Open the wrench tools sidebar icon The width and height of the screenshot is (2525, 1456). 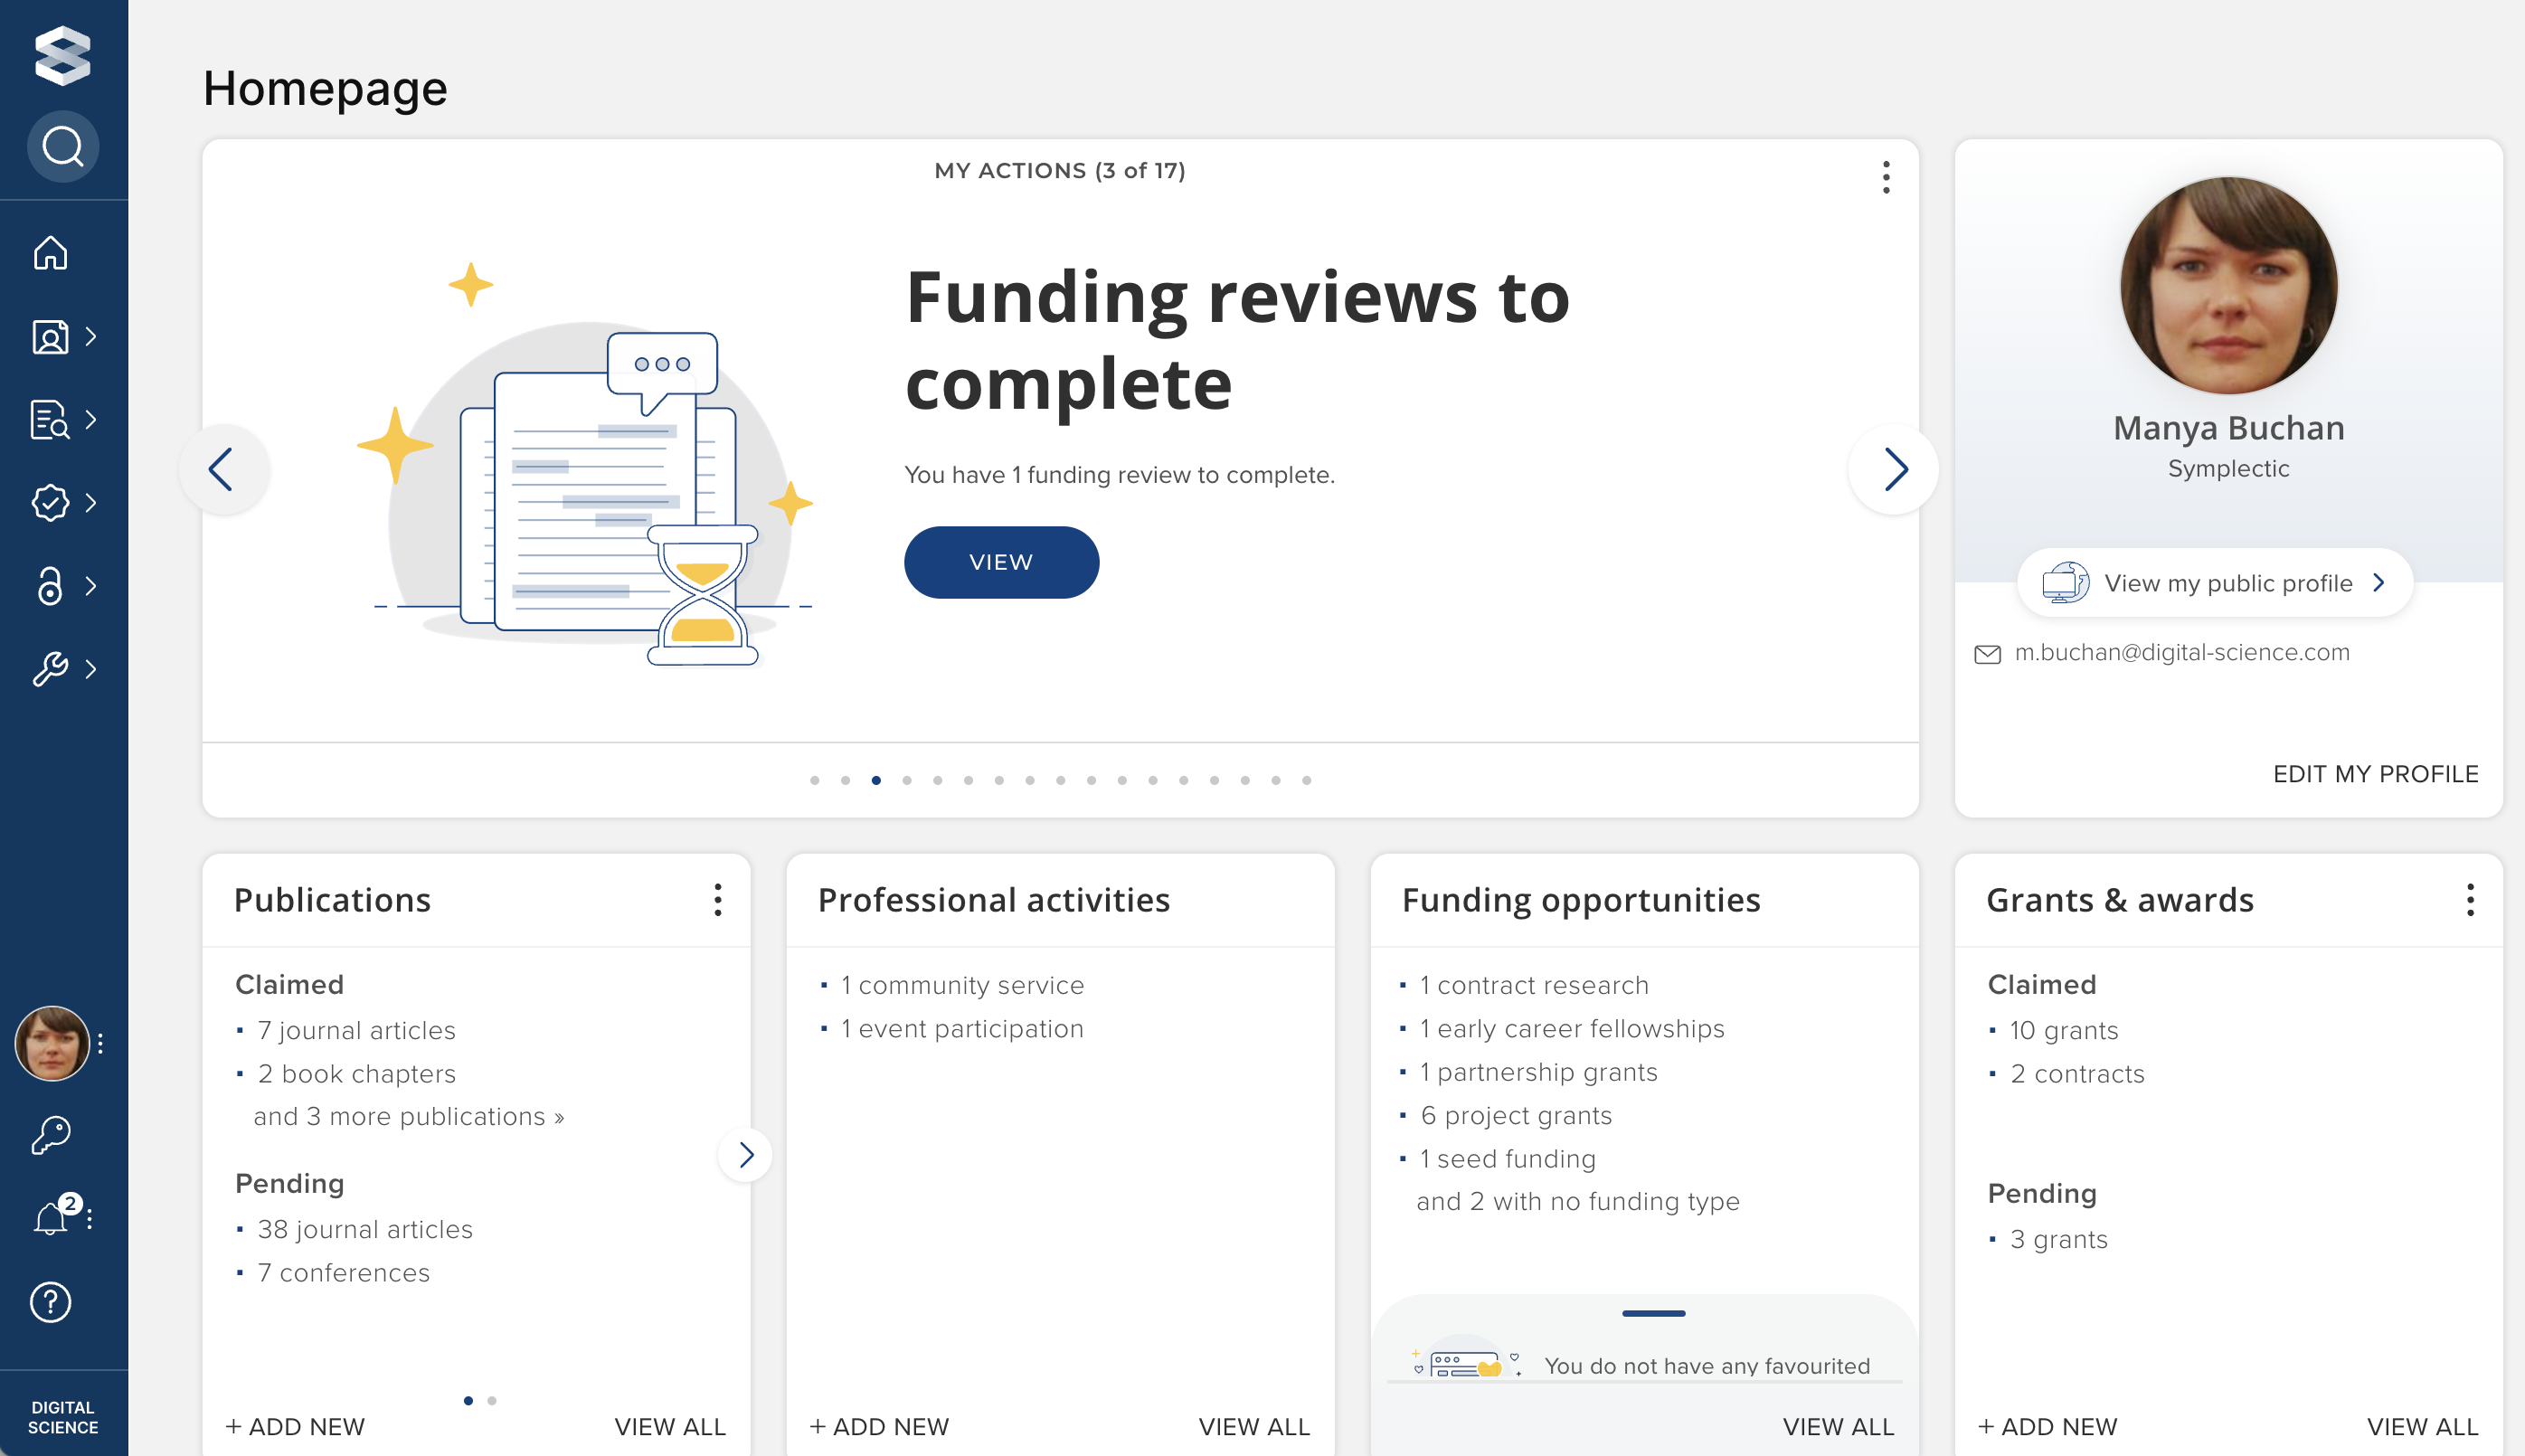click(50, 669)
